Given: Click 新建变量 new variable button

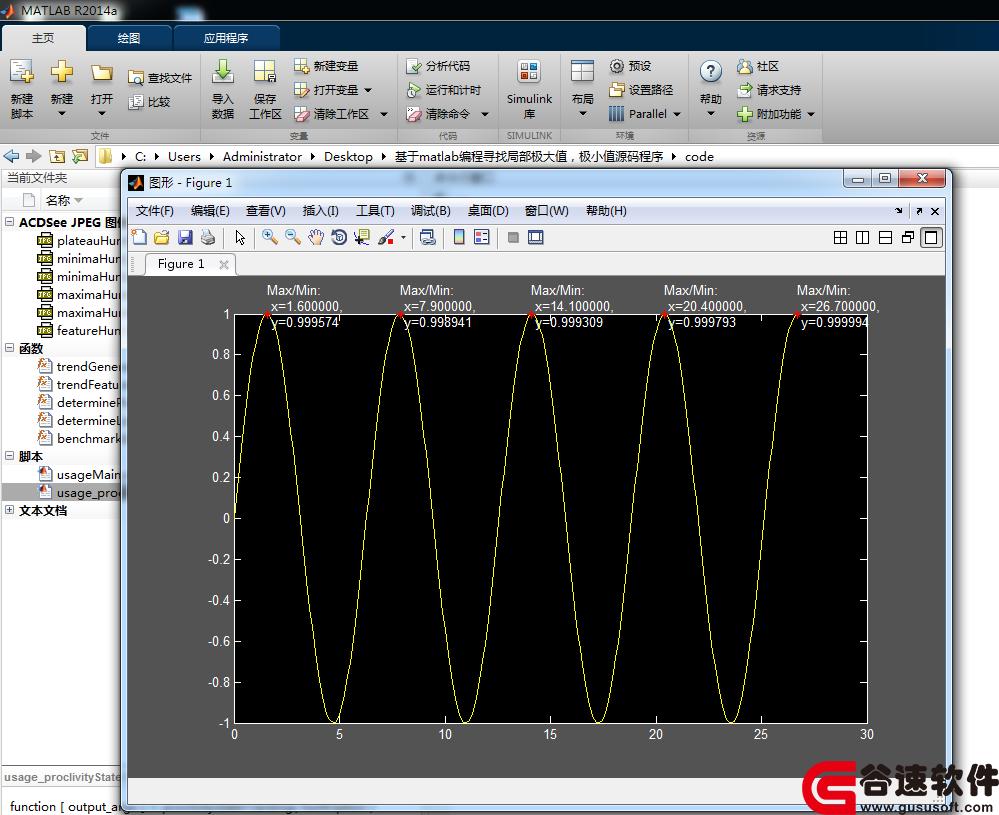Looking at the screenshot, I should pyautogui.click(x=326, y=66).
